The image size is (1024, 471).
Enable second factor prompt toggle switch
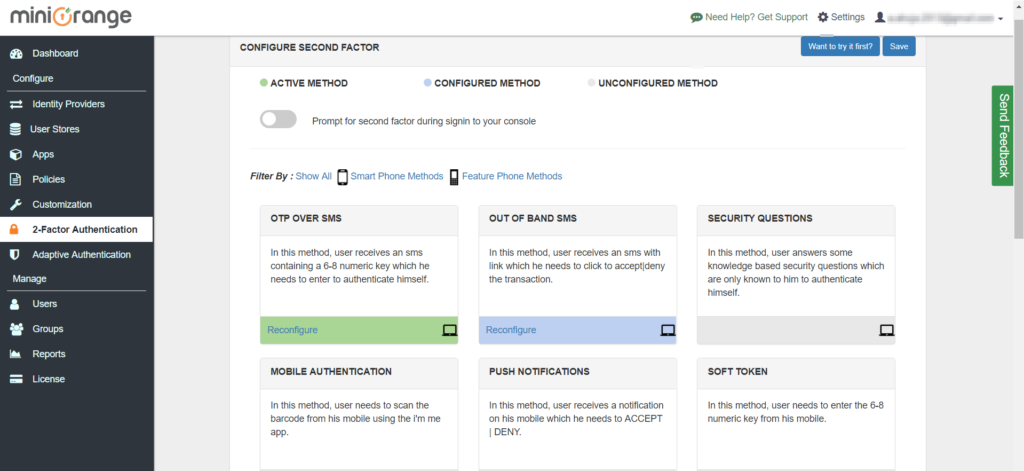278,120
